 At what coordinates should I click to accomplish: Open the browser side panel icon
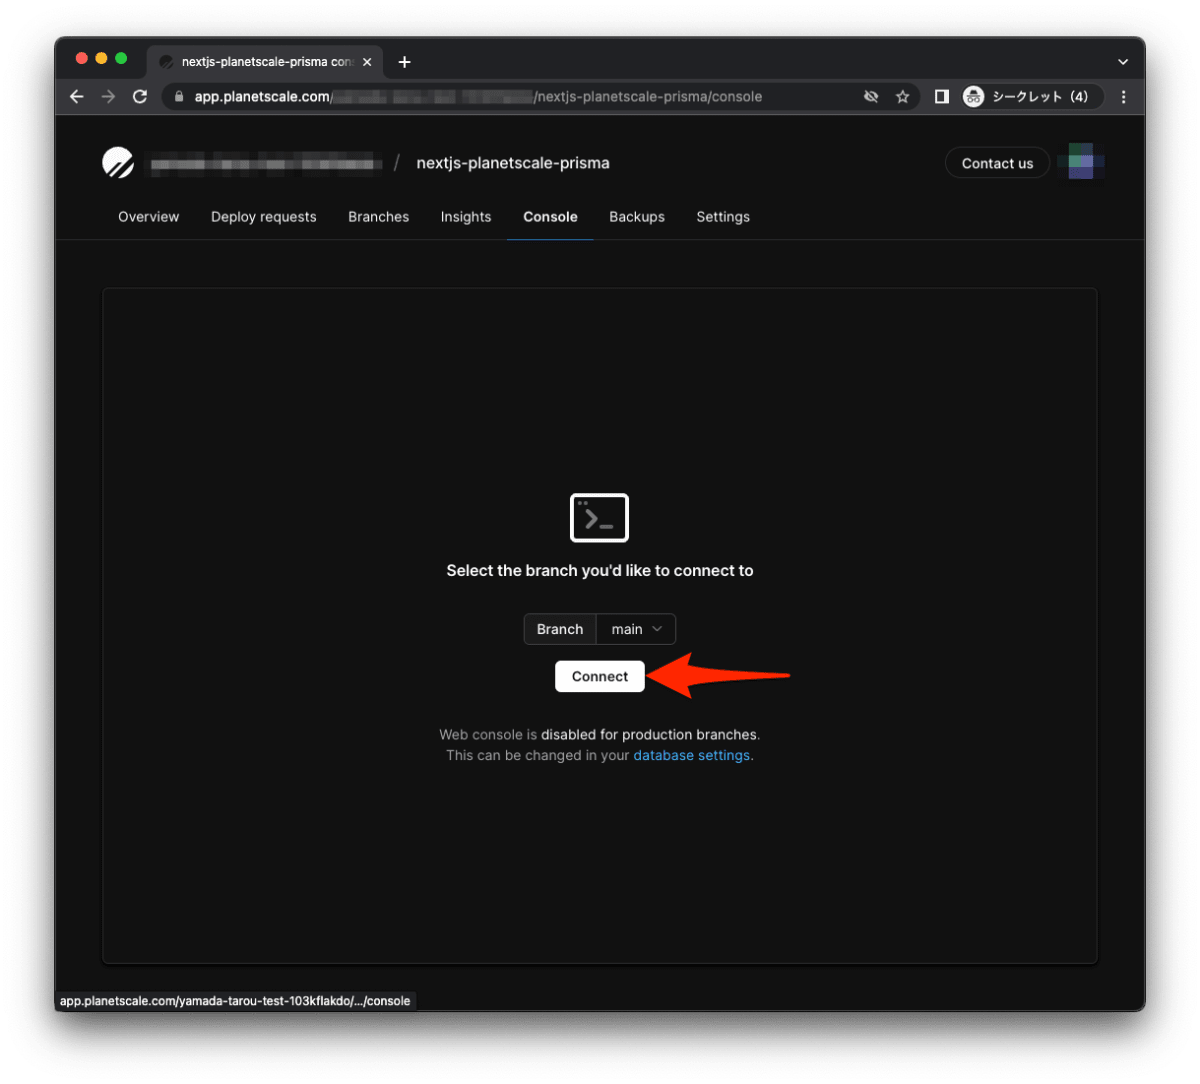click(941, 96)
